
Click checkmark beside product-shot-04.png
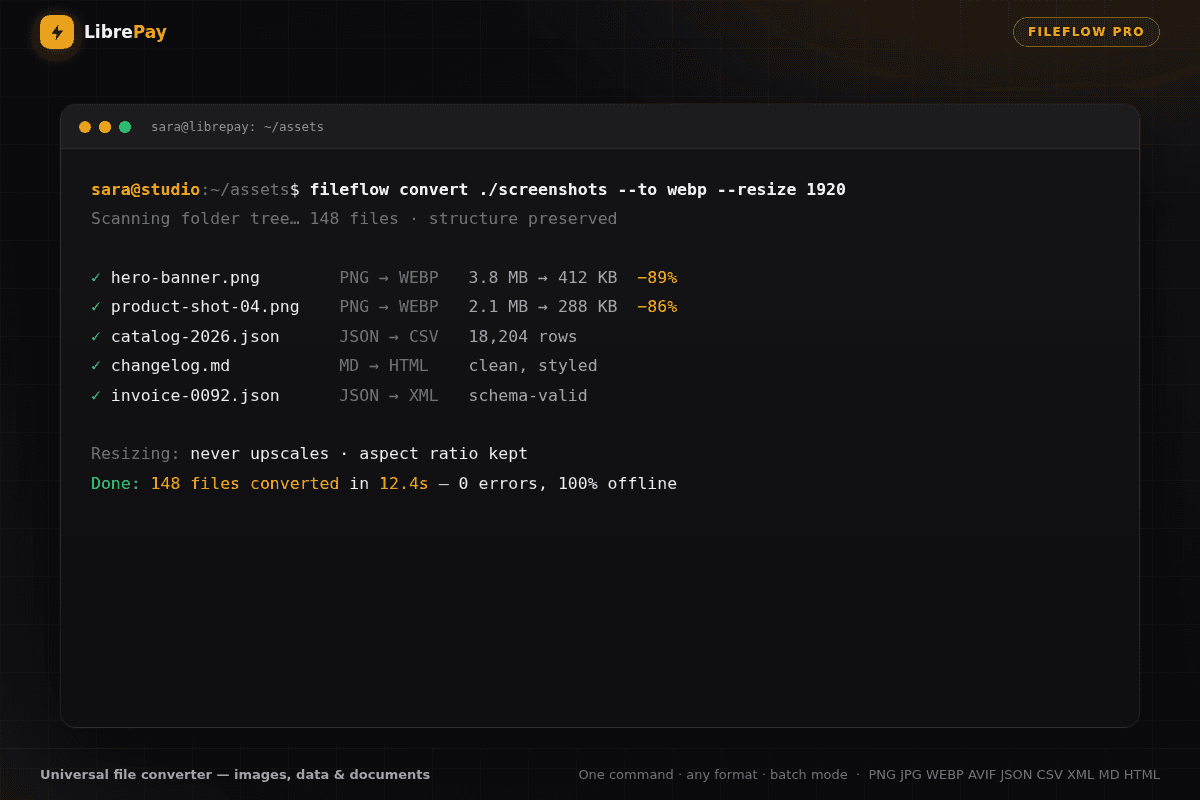coord(96,306)
